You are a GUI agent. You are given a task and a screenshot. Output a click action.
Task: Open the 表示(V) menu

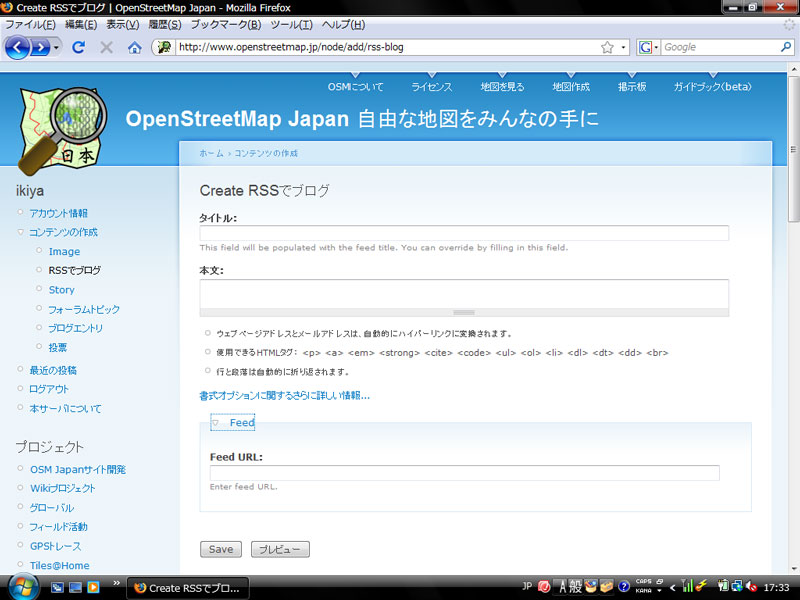tap(122, 24)
